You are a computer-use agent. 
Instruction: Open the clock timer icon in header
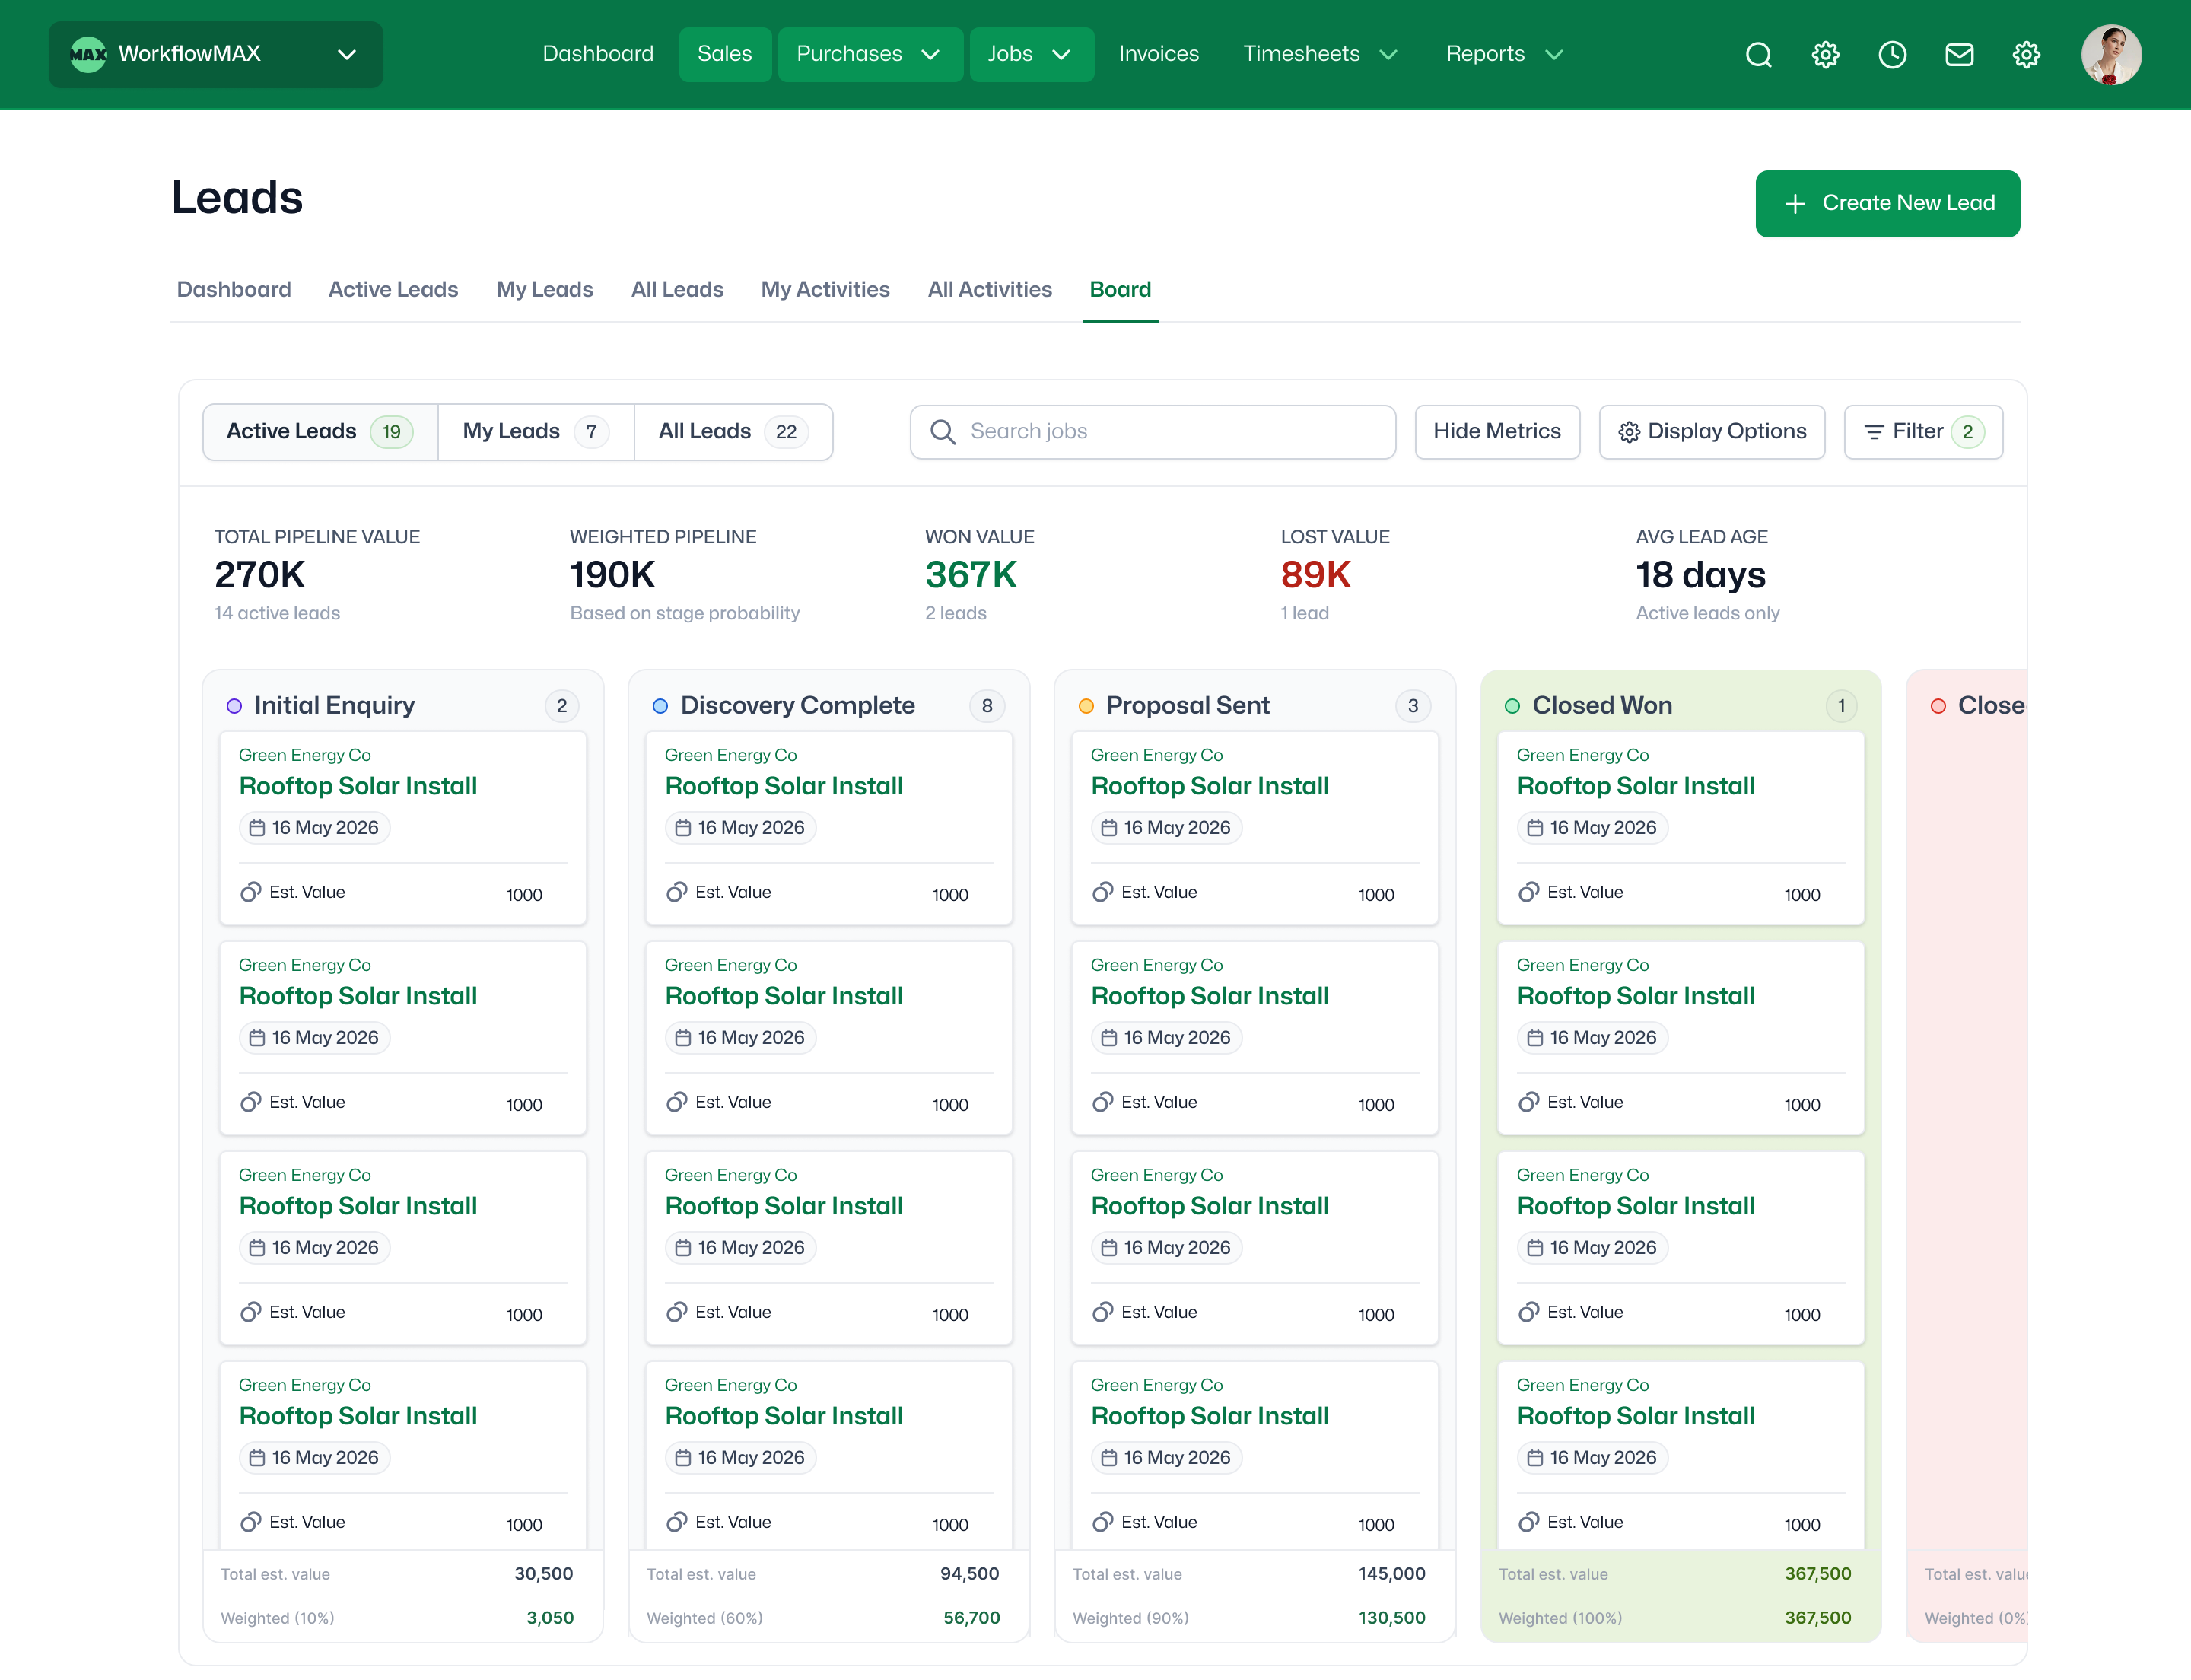tap(1892, 54)
